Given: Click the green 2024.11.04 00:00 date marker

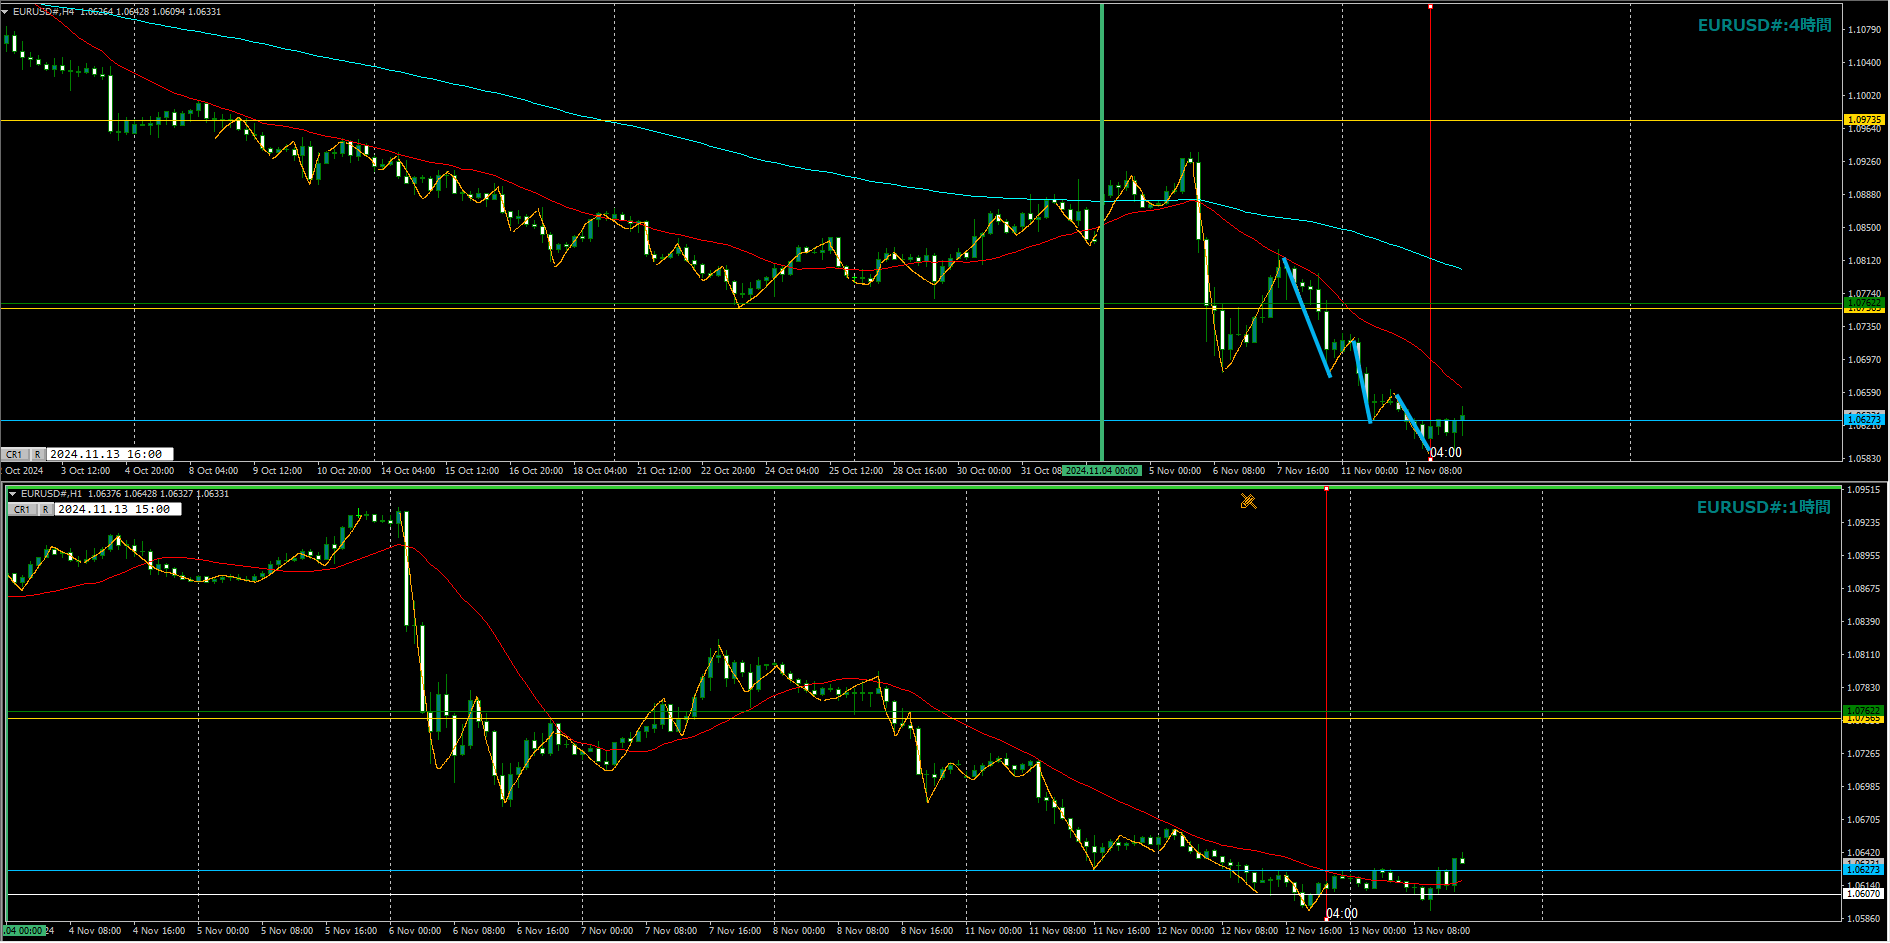Looking at the screenshot, I should click(1102, 471).
